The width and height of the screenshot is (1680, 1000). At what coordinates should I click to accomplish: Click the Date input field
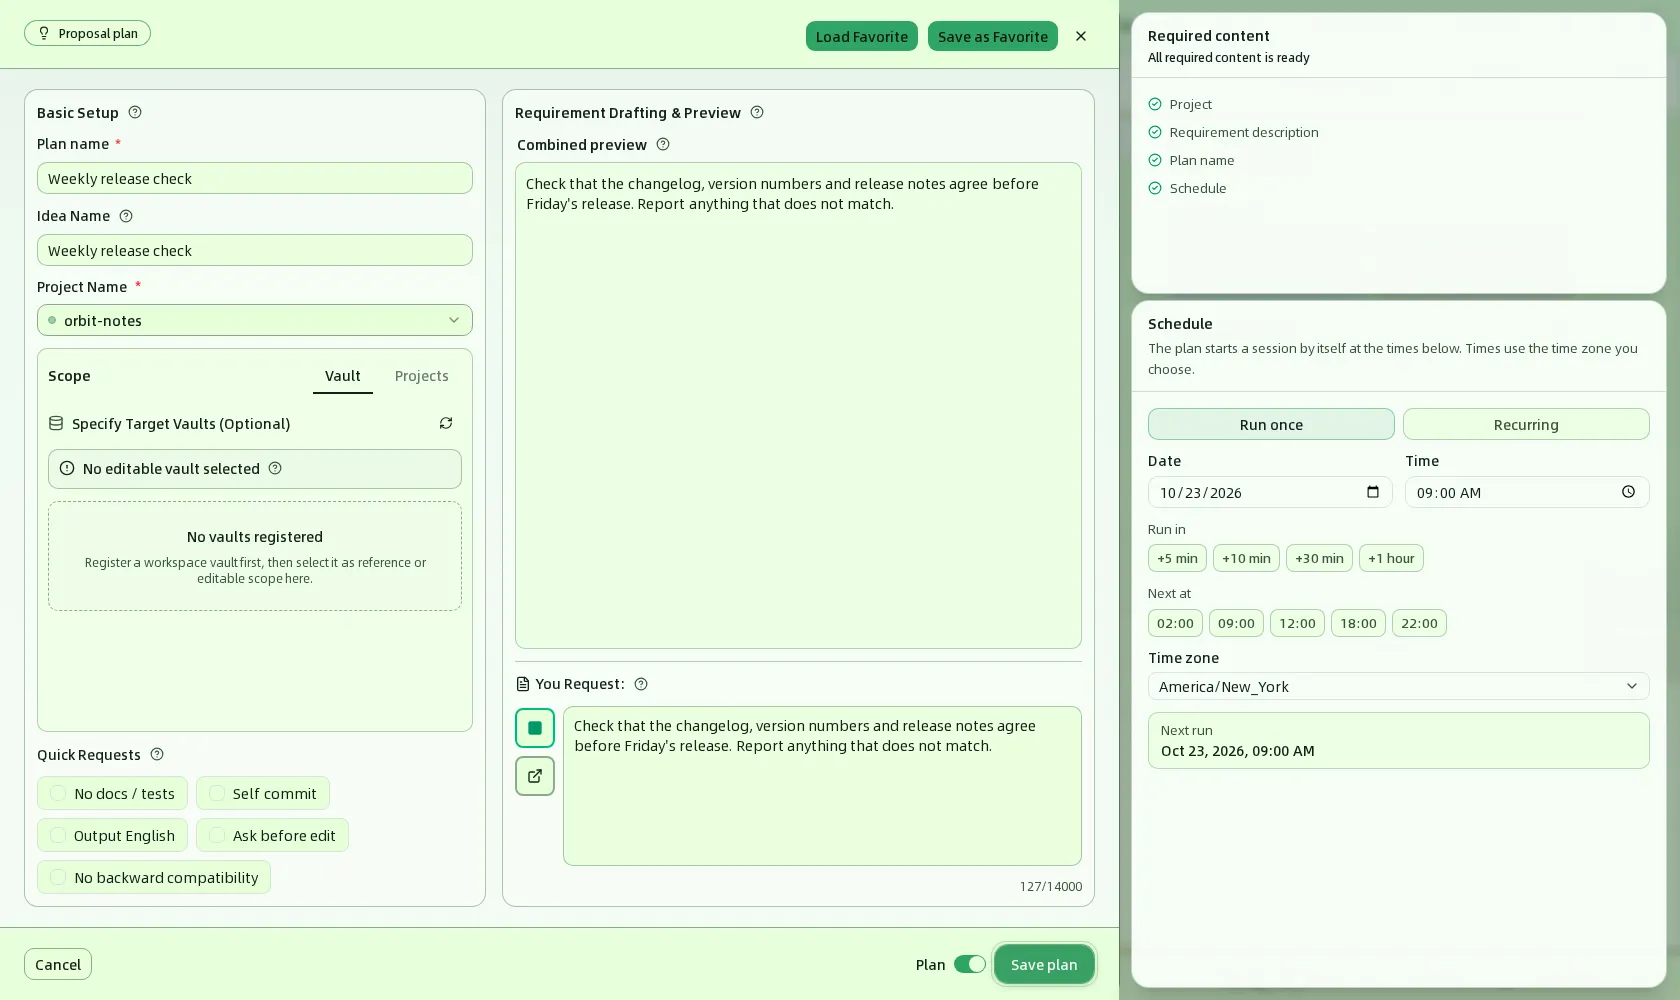(x=1270, y=492)
